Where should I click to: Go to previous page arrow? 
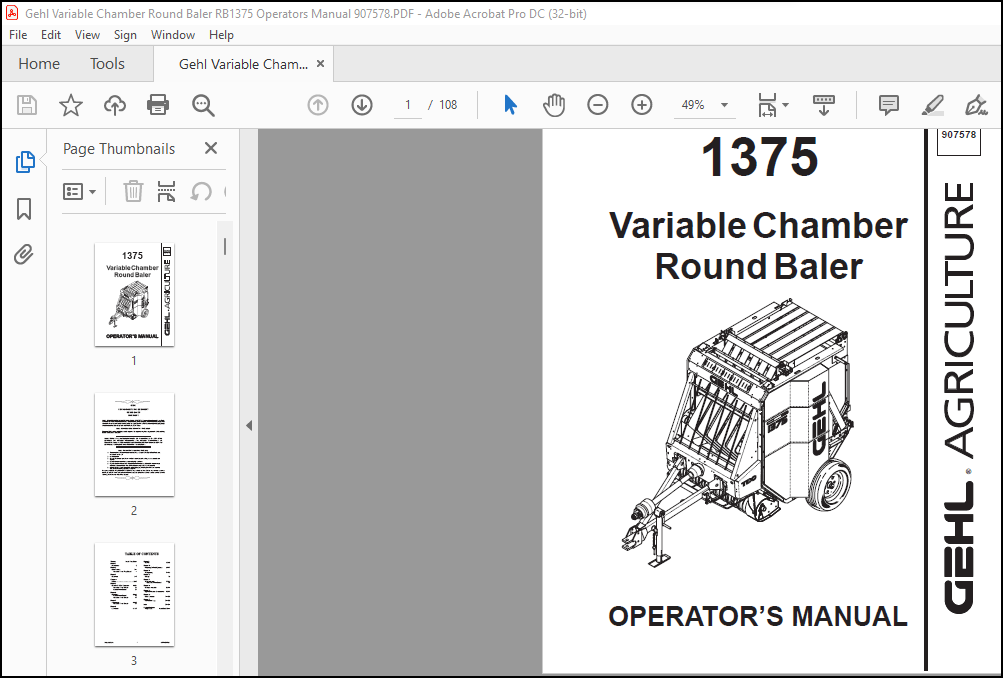coord(318,105)
